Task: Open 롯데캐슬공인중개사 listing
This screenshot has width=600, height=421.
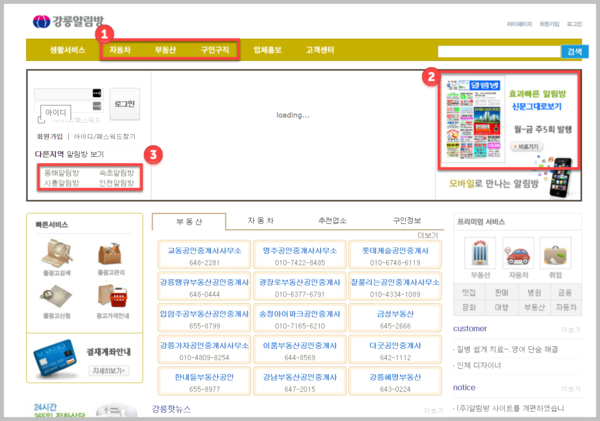Action: (395, 255)
